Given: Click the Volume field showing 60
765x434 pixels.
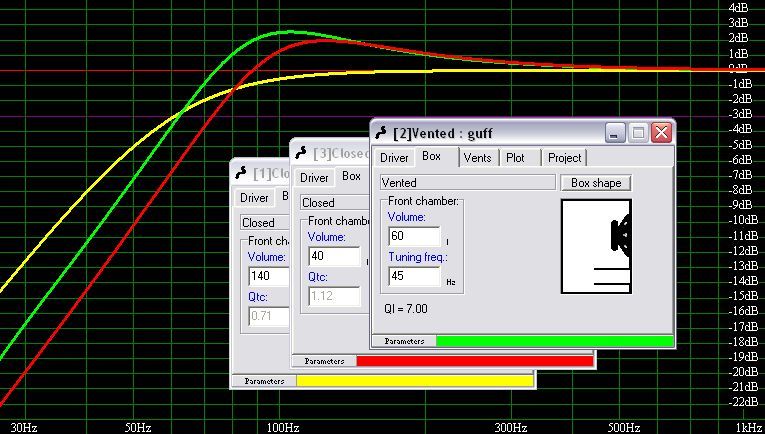Looking at the screenshot, I should [414, 237].
